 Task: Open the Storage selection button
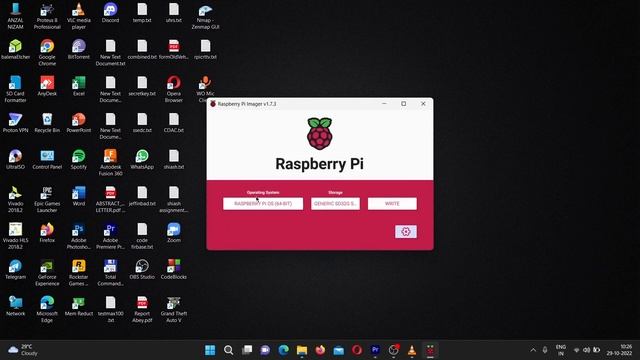[x=335, y=204]
